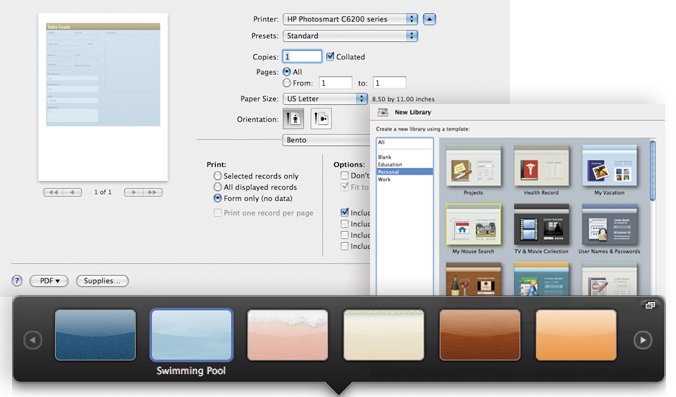This screenshot has height=397, width=676.
Task: Uncheck the first checked Include option
Action: [x=344, y=213]
